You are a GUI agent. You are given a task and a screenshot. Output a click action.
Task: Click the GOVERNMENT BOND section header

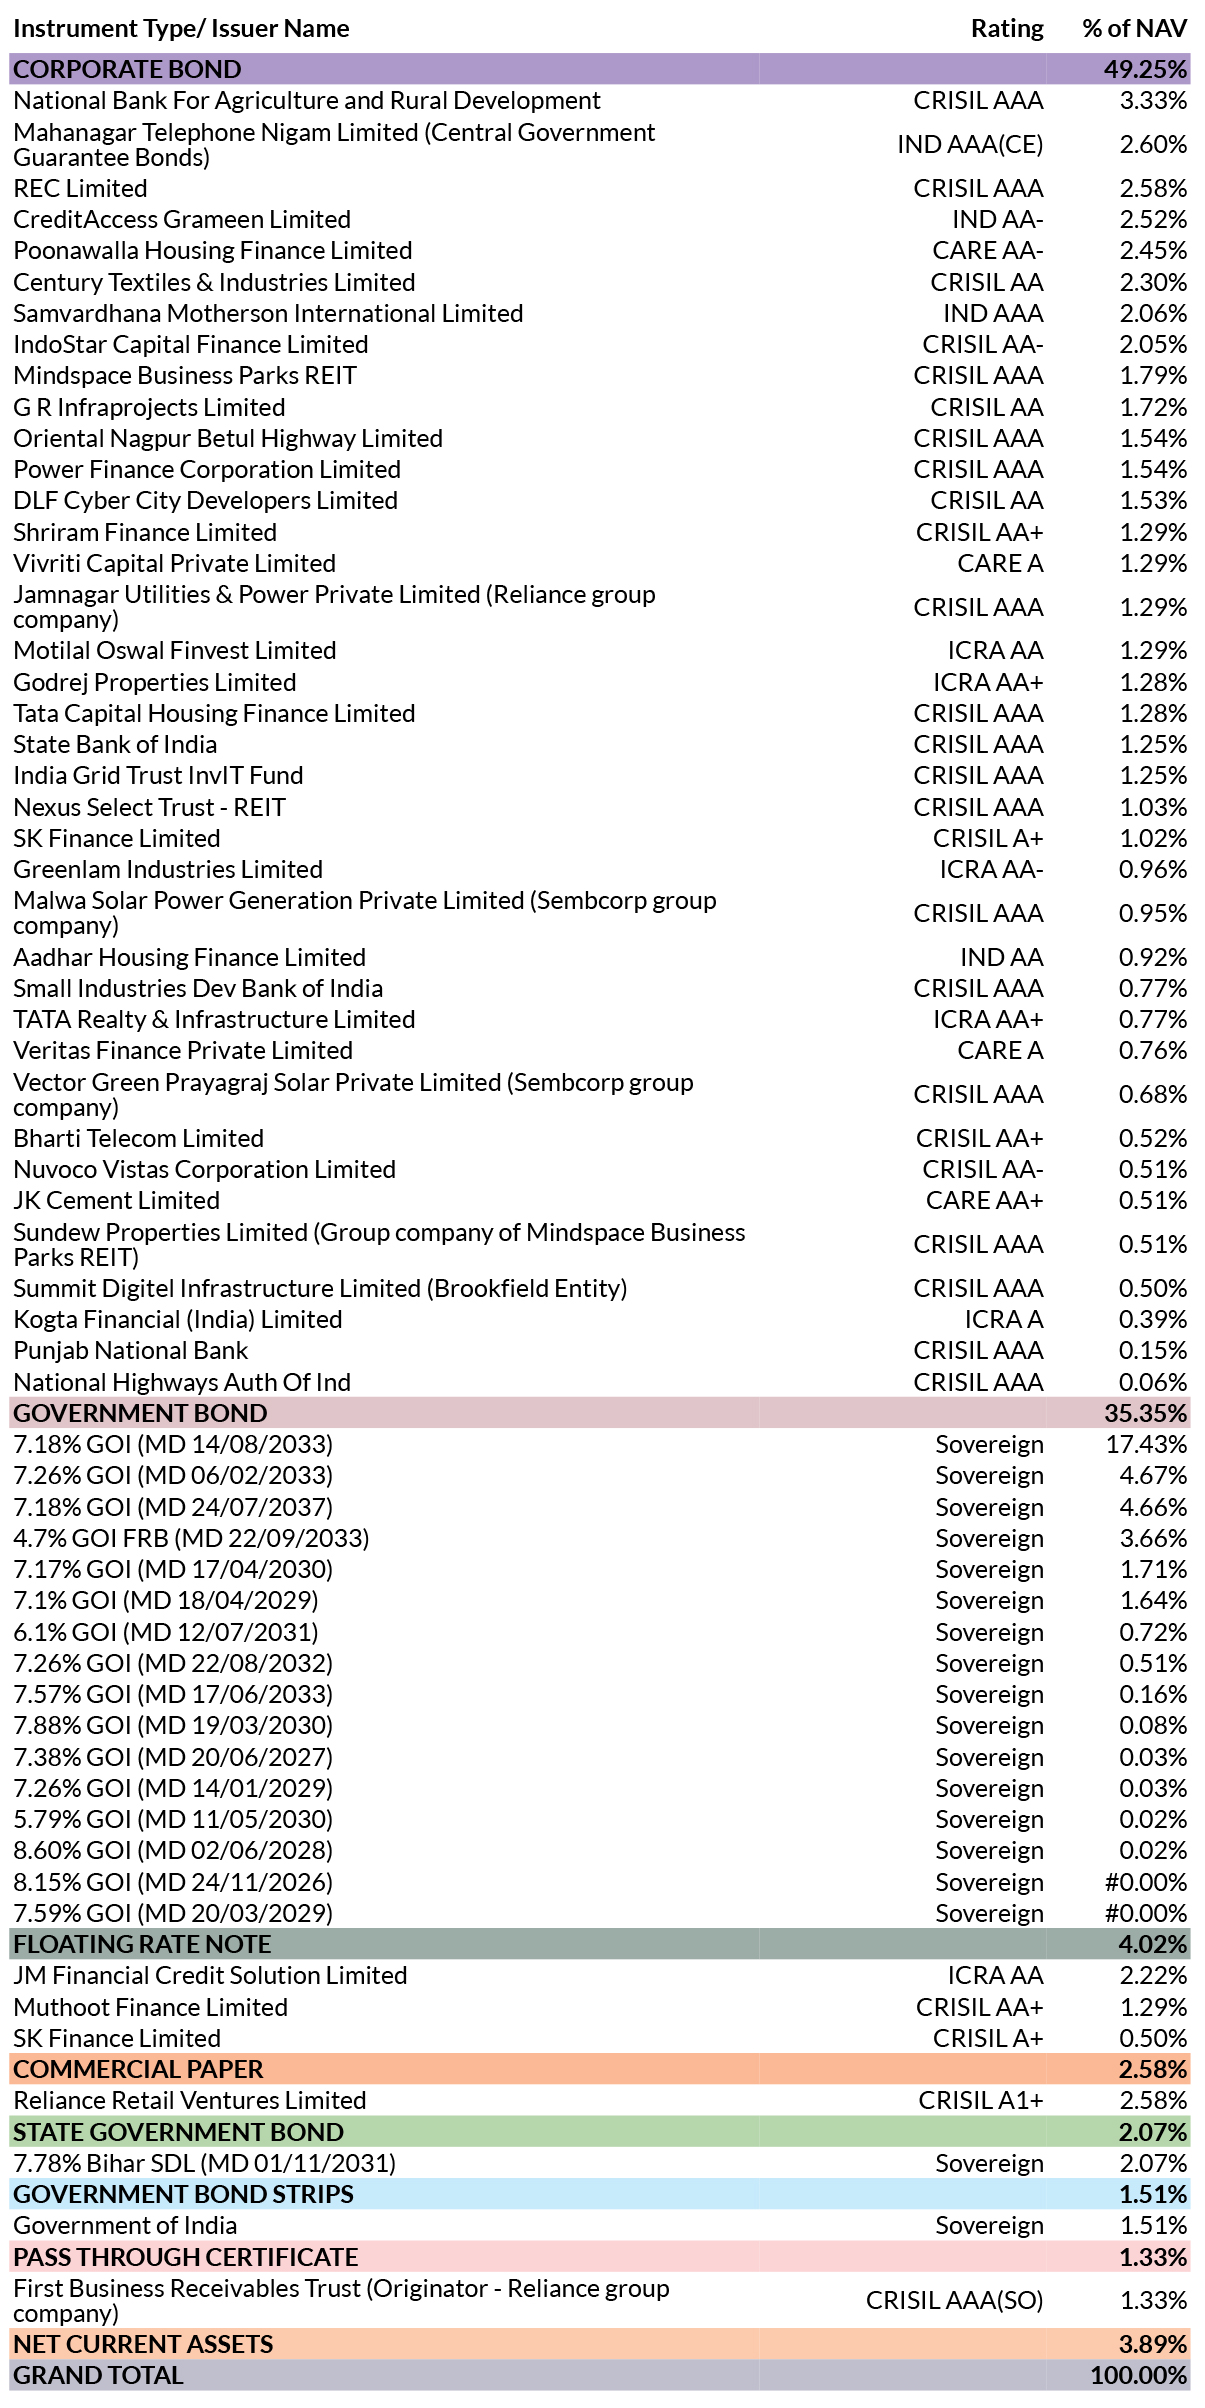click(x=600, y=1413)
